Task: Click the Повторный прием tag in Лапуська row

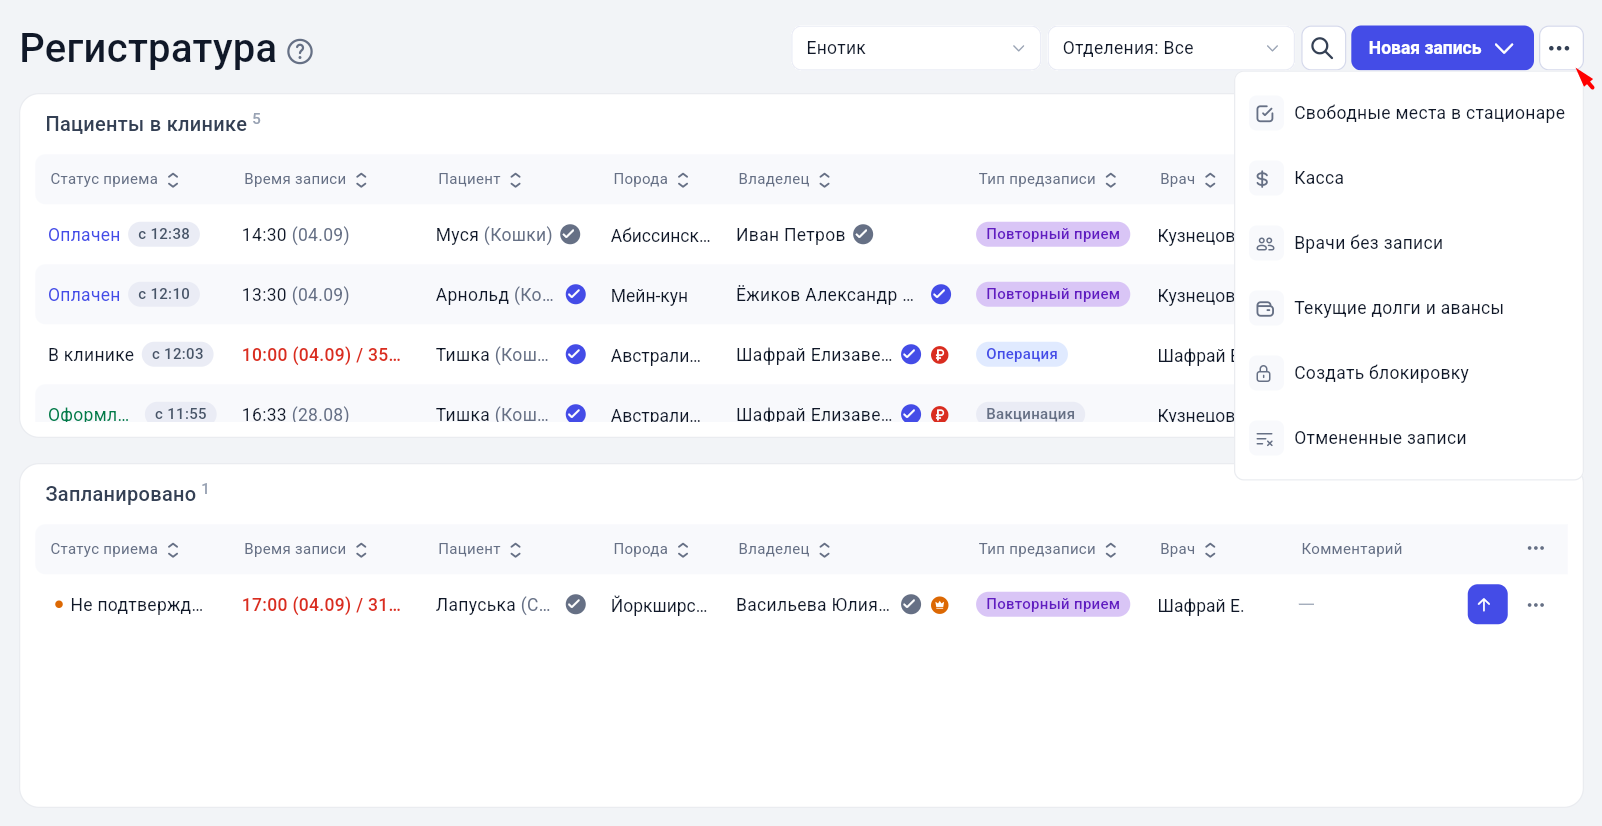Action: click(1053, 604)
